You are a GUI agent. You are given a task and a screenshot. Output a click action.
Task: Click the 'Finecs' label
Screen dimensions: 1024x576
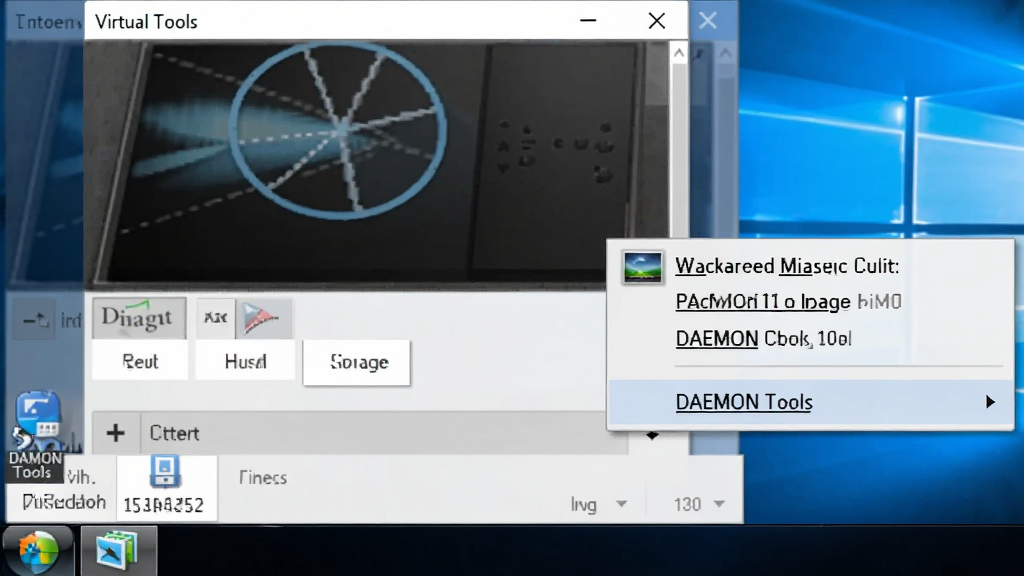(263, 477)
